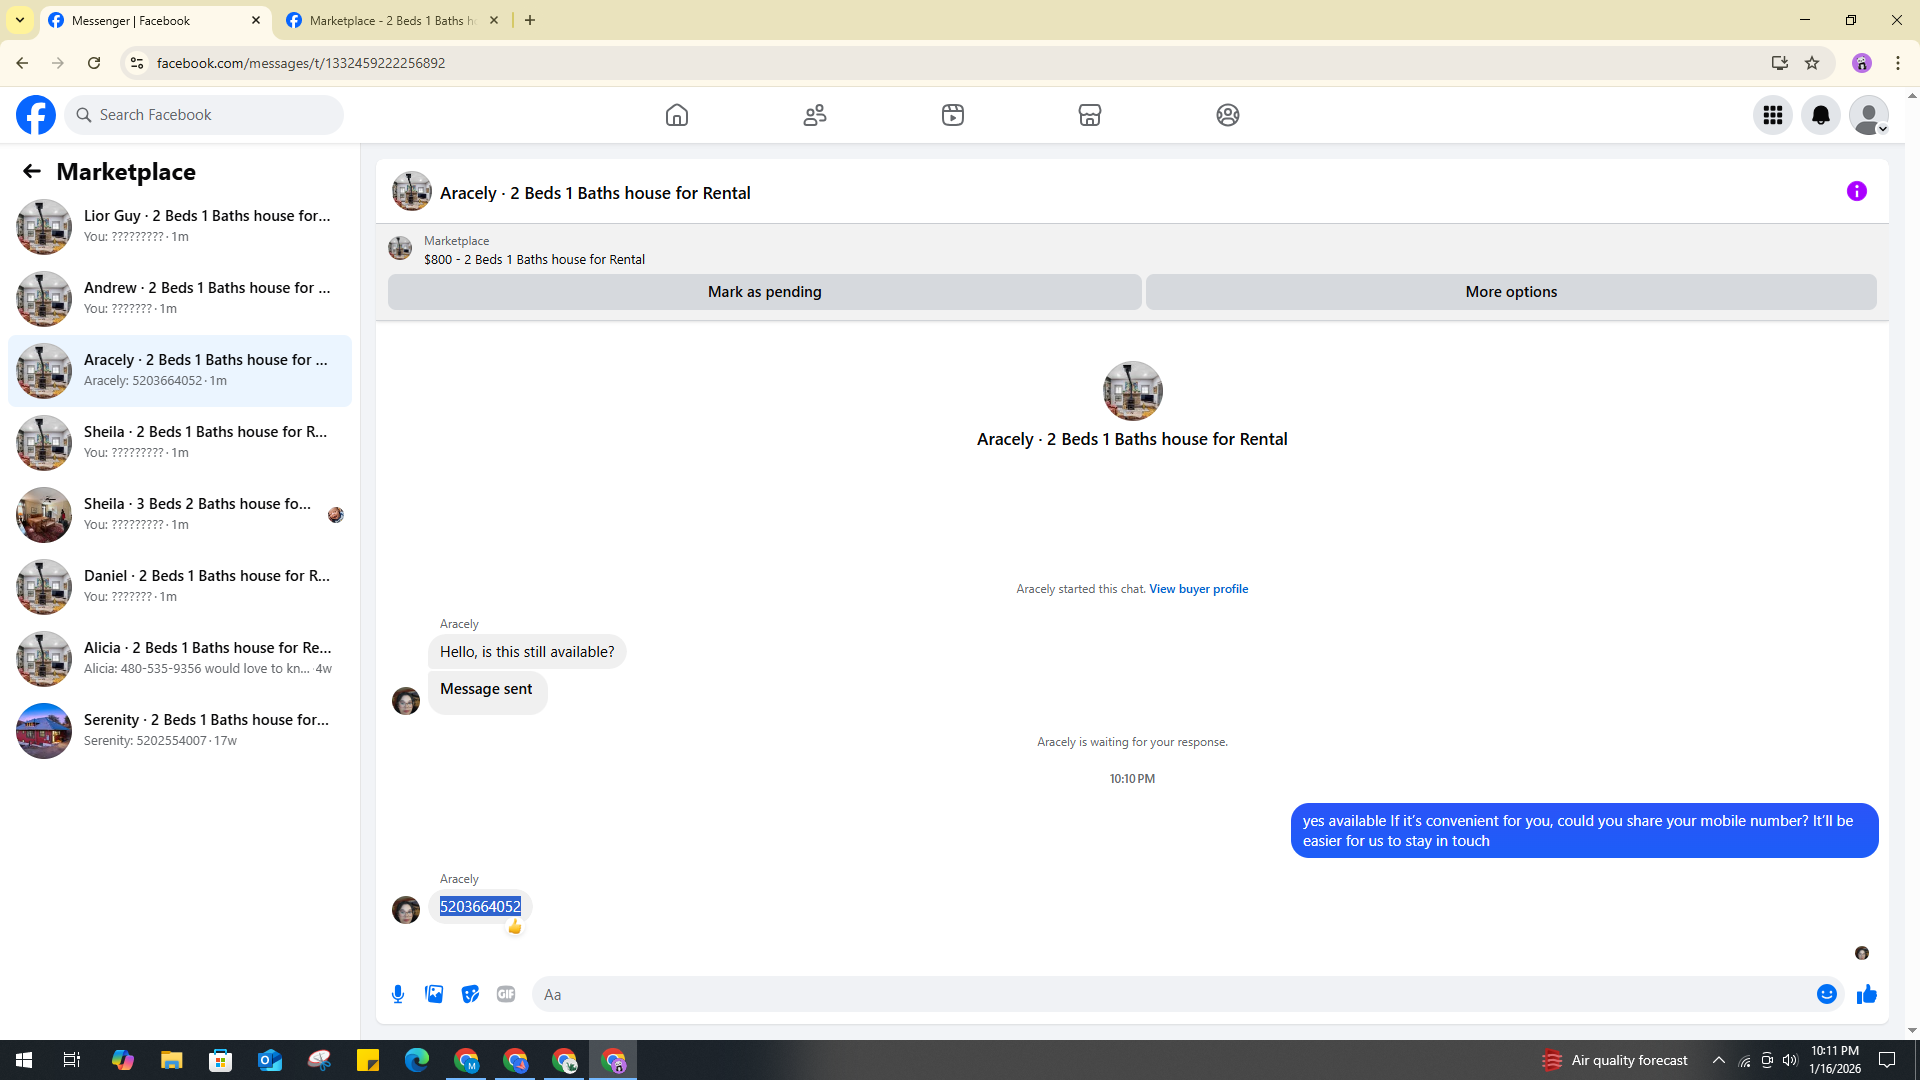The image size is (1920, 1080).
Task: Open conversation information purple icon
Action: pyautogui.click(x=1856, y=191)
